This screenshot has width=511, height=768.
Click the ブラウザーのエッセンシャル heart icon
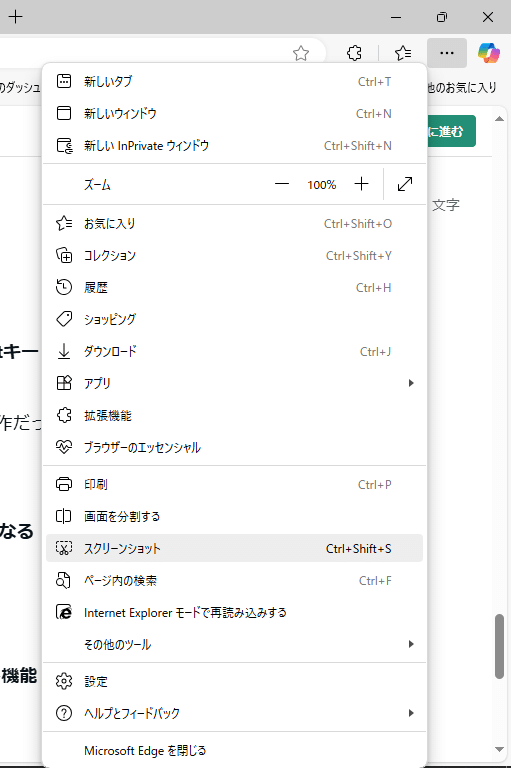click(64, 447)
